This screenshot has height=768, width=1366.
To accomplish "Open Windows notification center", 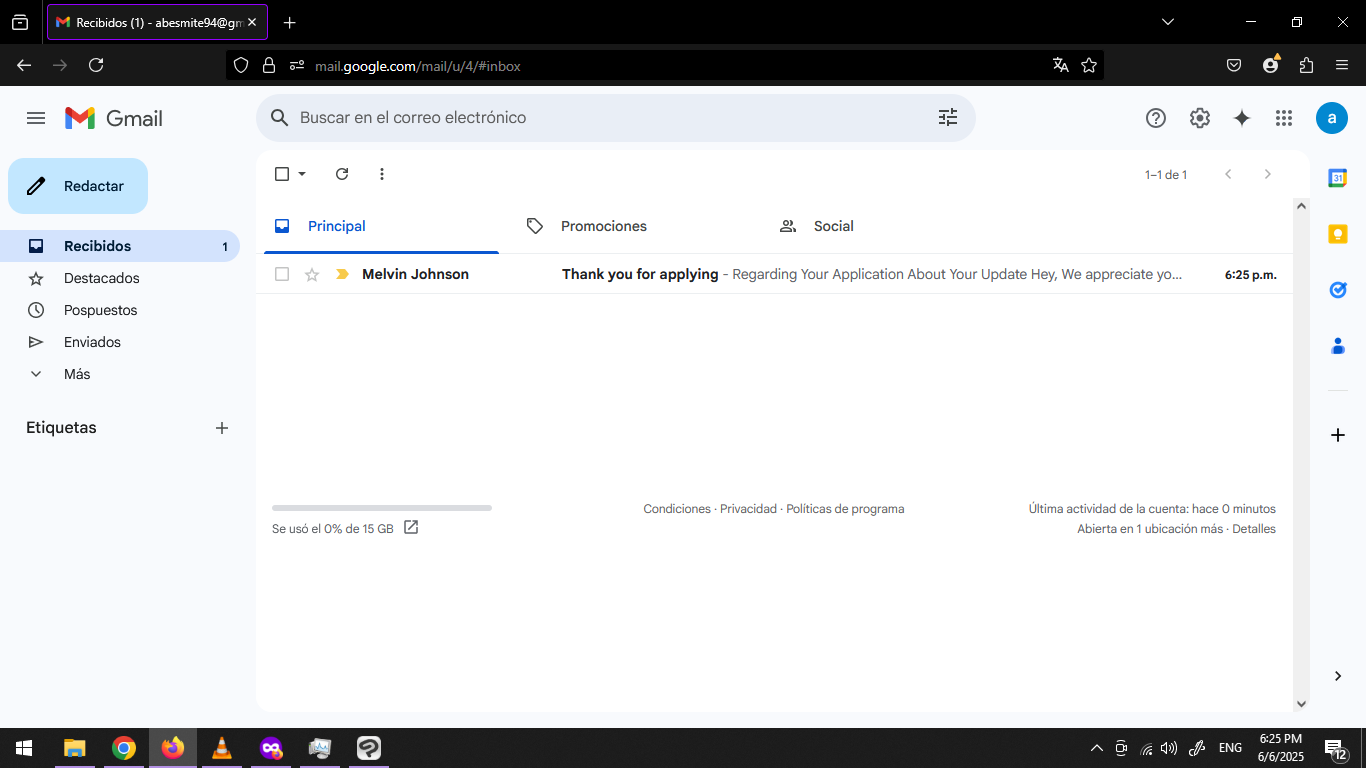I will (1336, 748).
